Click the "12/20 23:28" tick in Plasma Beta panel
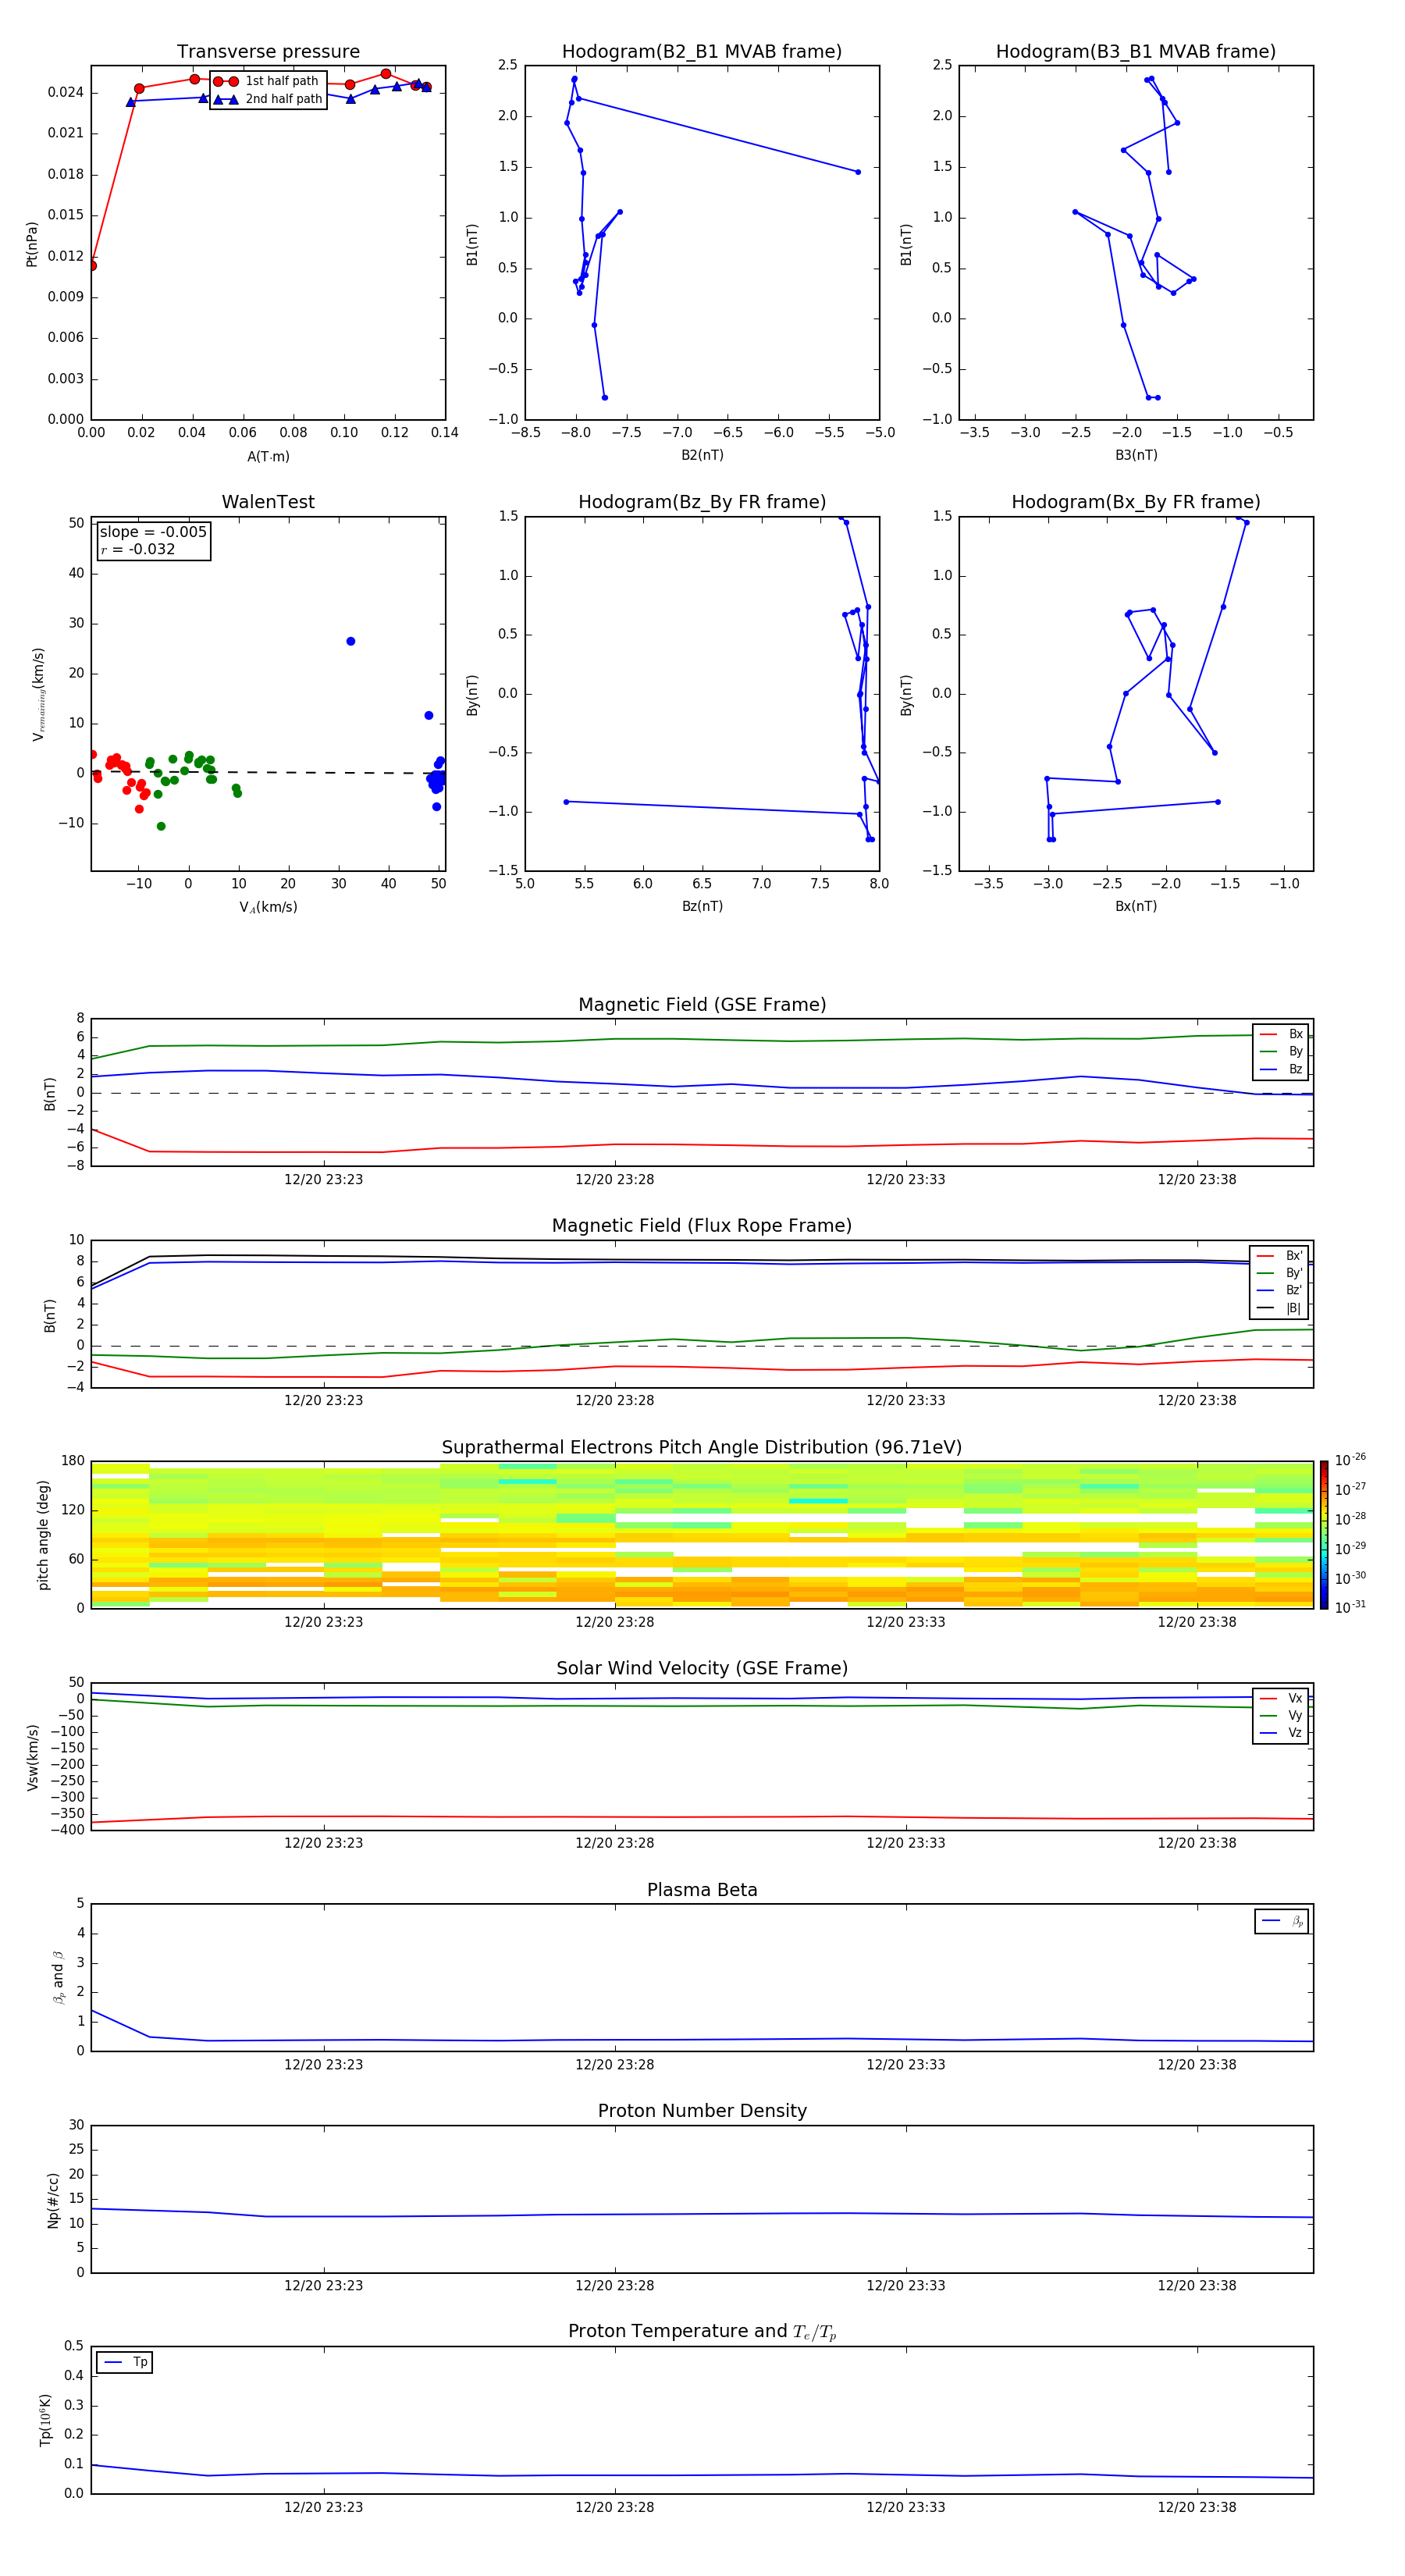 615,2065
